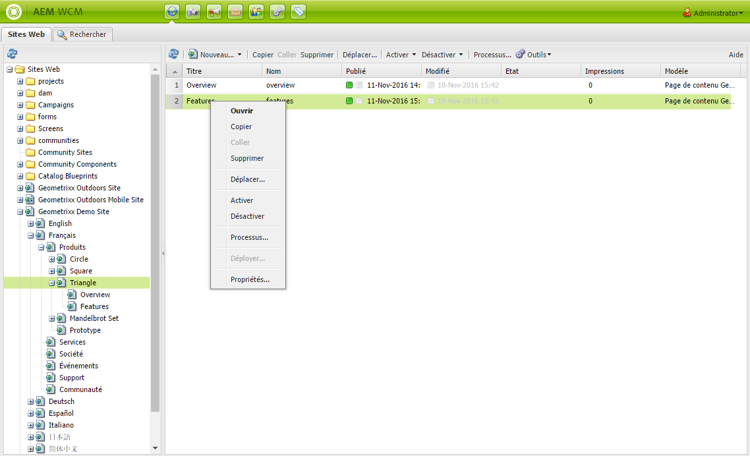The width and height of the screenshot is (750, 456).
Task: Choose Processus... in the context menu
Action: click(x=248, y=237)
